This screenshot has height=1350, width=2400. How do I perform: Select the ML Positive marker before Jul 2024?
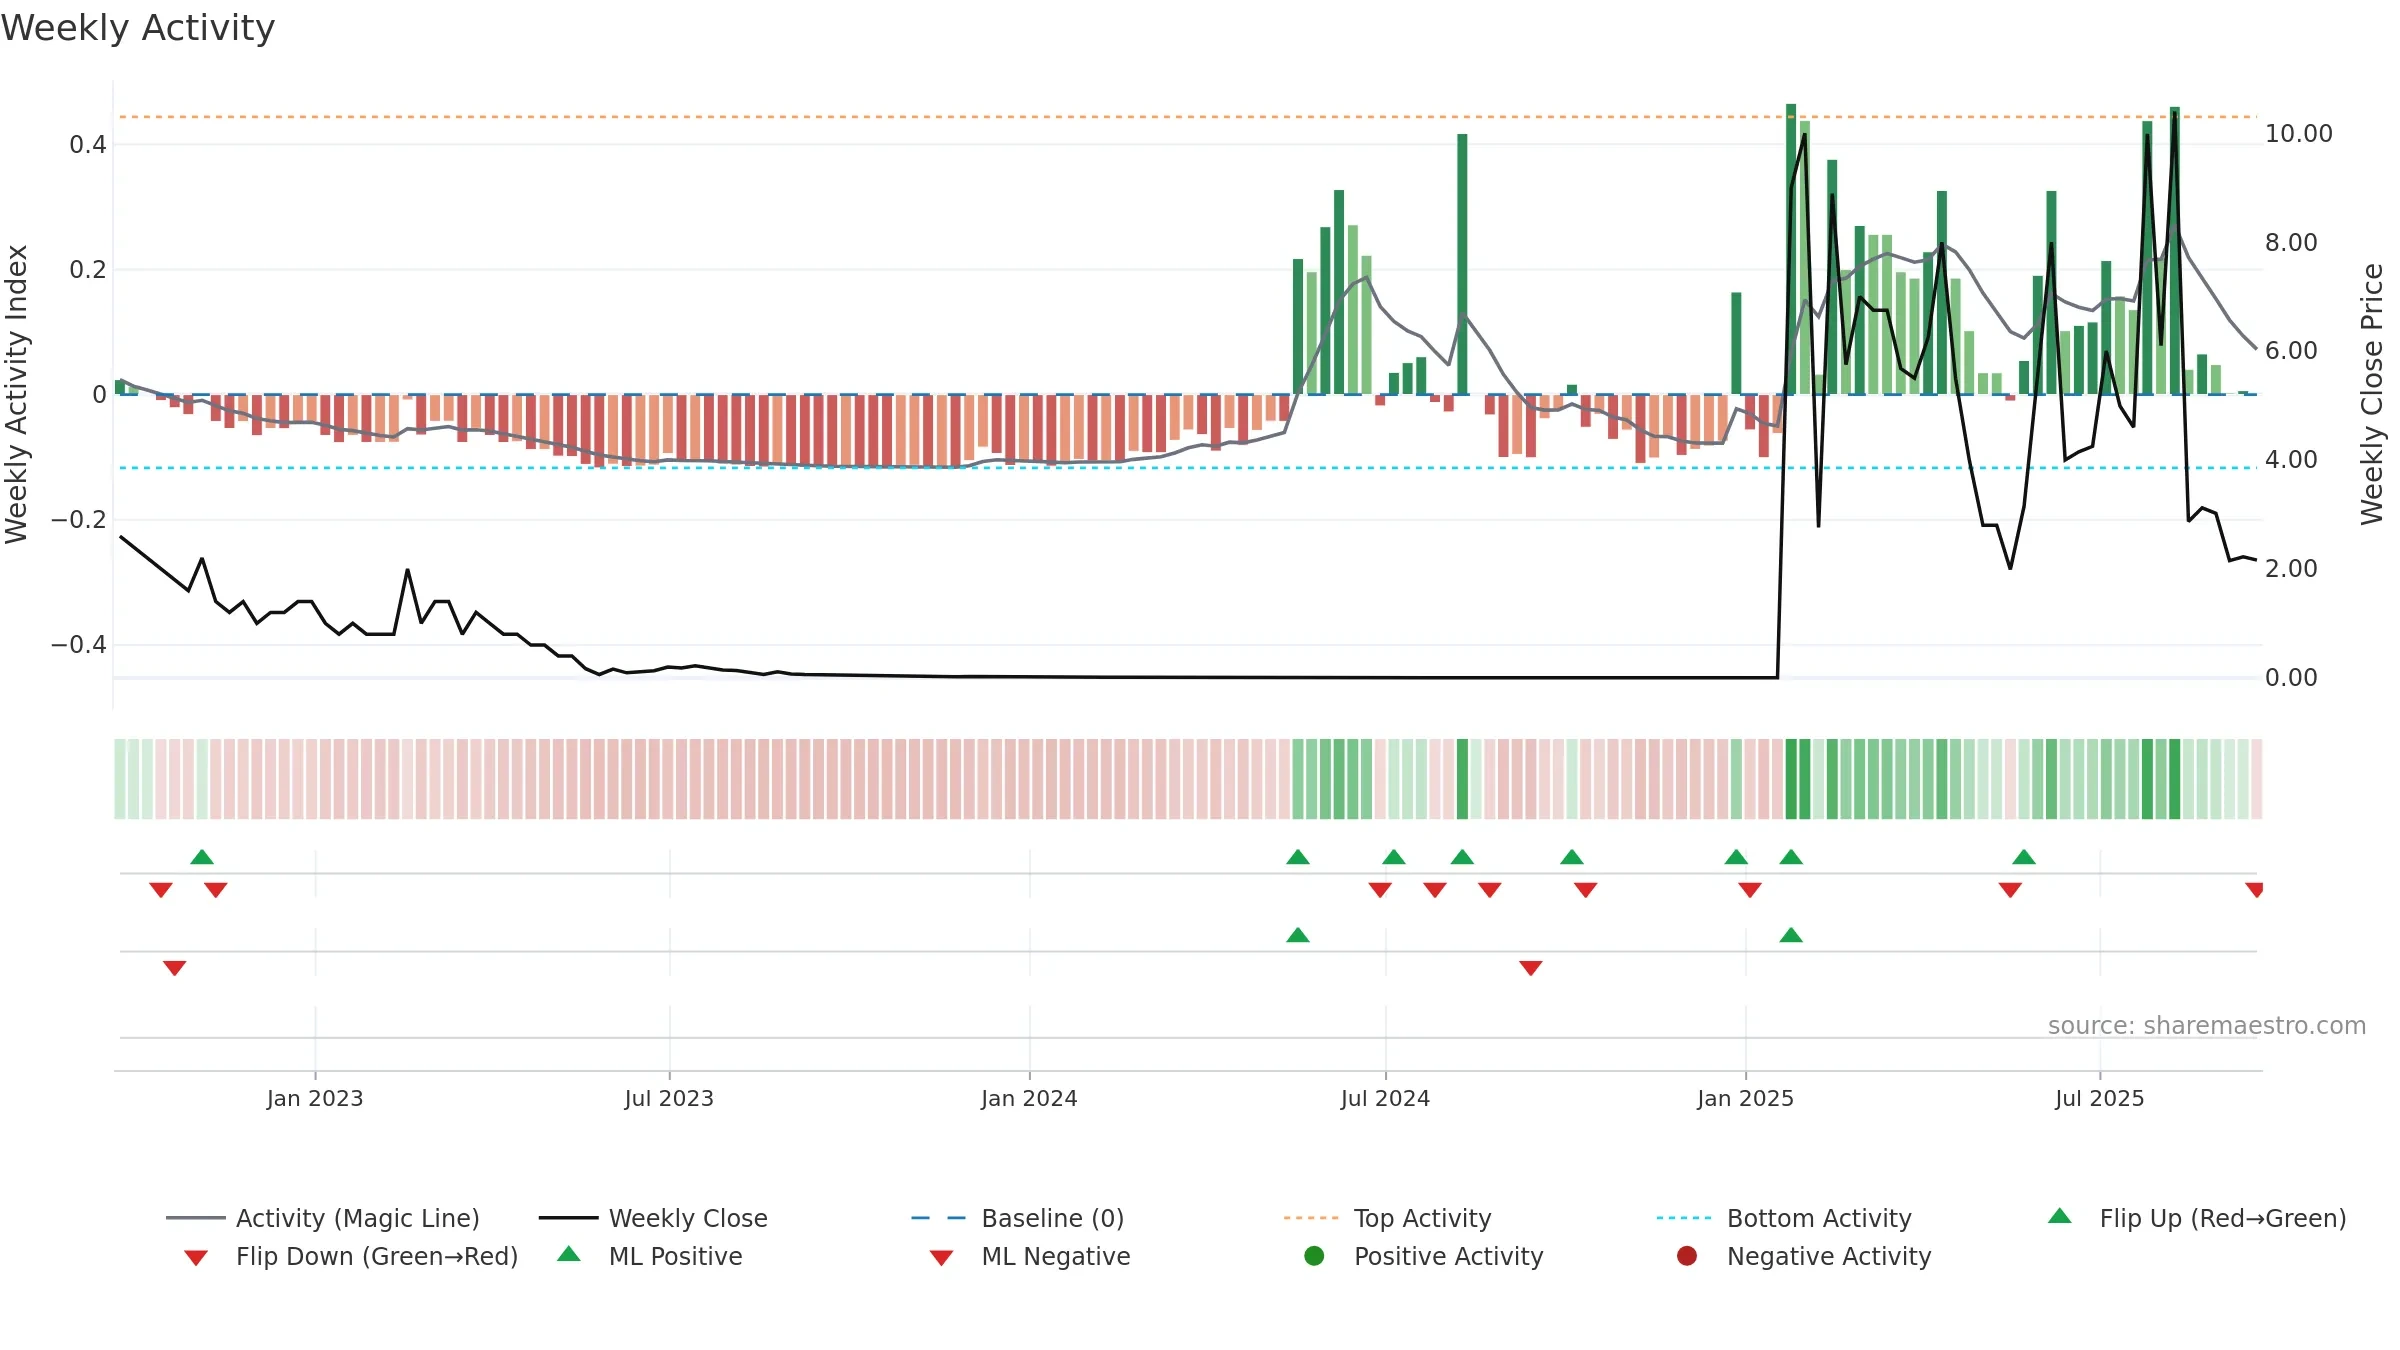pyautogui.click(x=1298, y=935)
